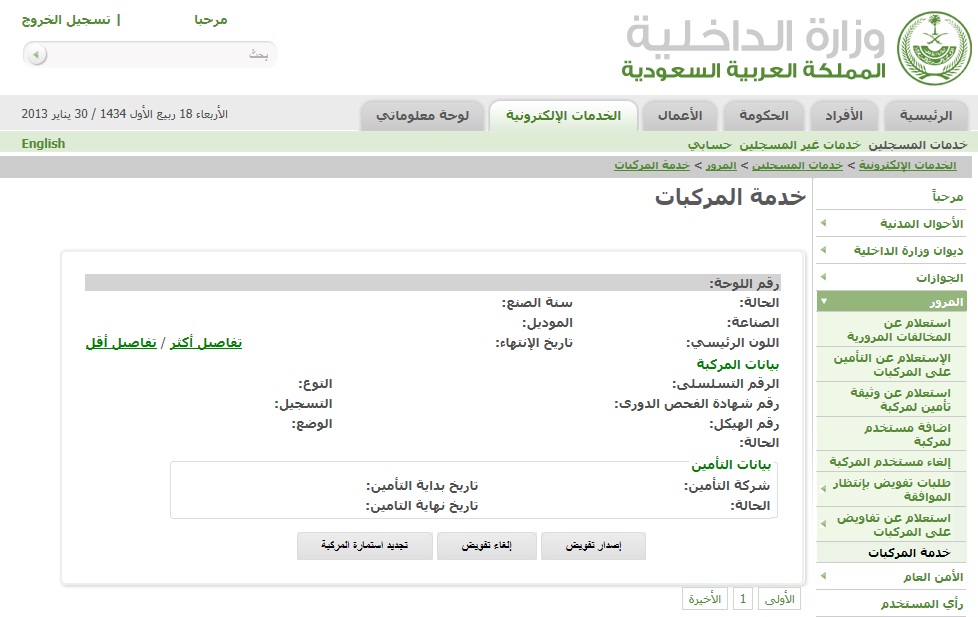Select page 1 in pagination

743,599
